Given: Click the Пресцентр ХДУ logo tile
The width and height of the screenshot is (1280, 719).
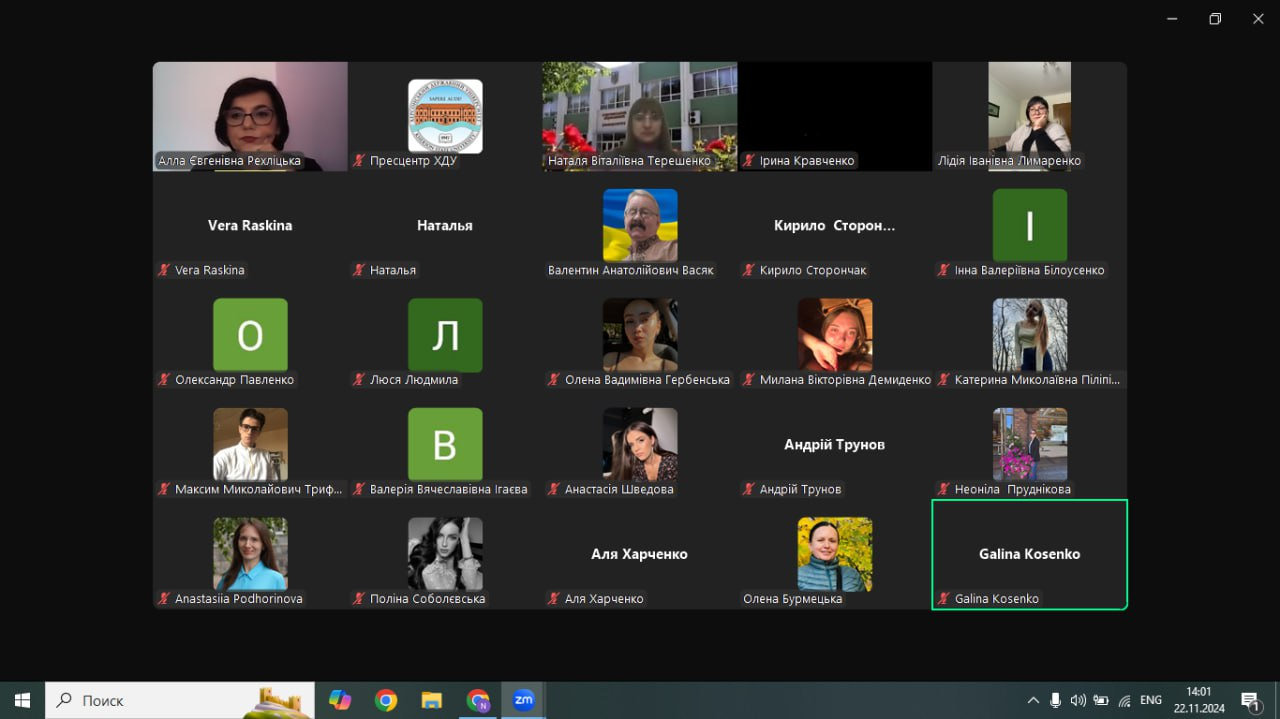Looking at the screenshot, I should click(445, 116).
